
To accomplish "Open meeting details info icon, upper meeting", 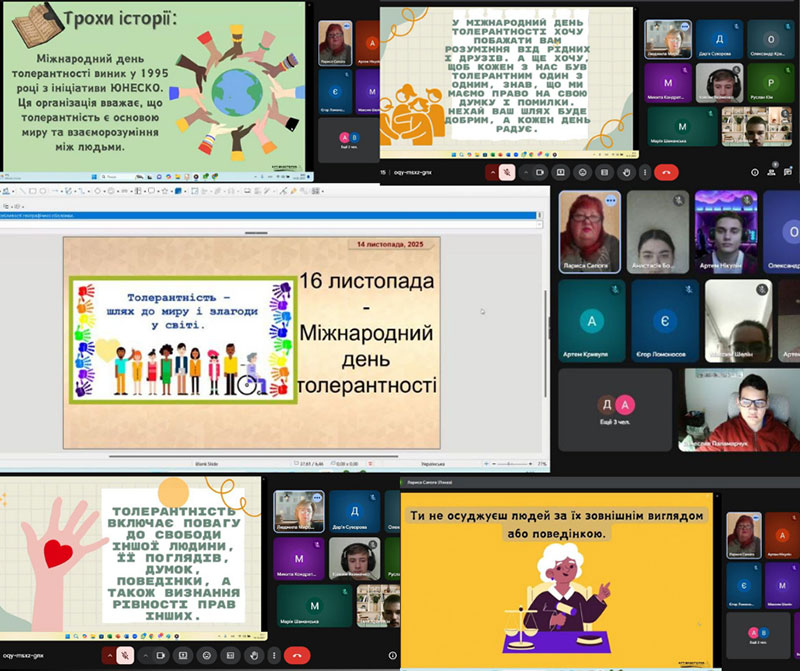I will (755, 172).
